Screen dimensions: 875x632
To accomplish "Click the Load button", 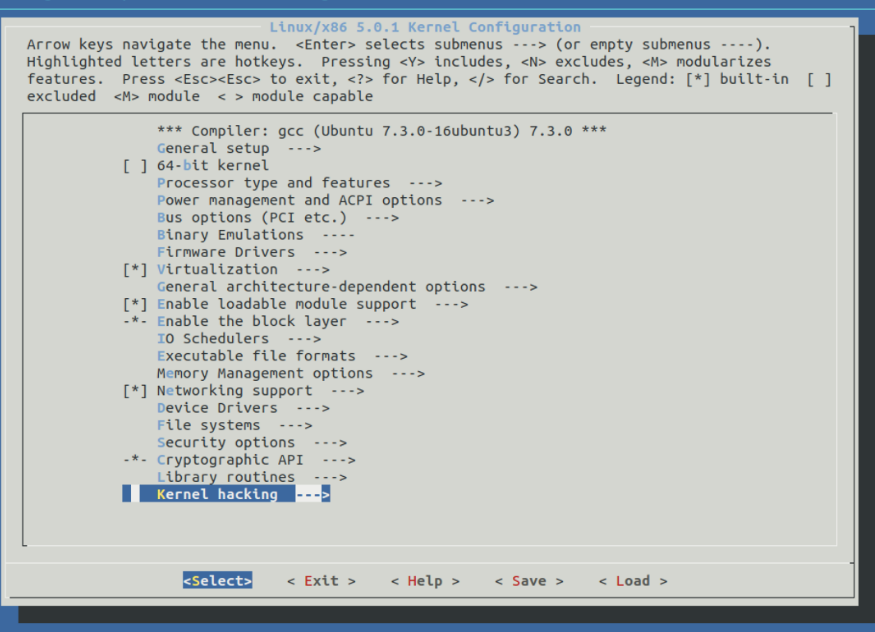I will 633,581.
